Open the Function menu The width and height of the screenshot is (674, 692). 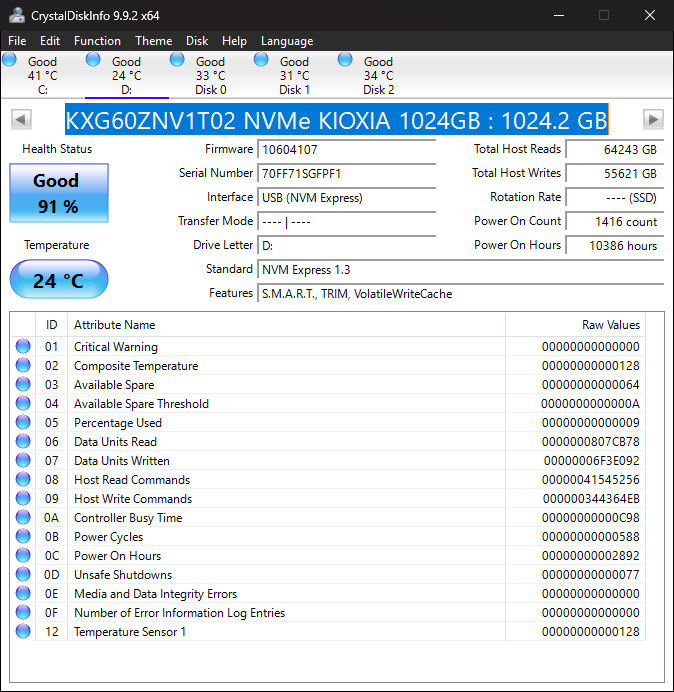(97, 41)
